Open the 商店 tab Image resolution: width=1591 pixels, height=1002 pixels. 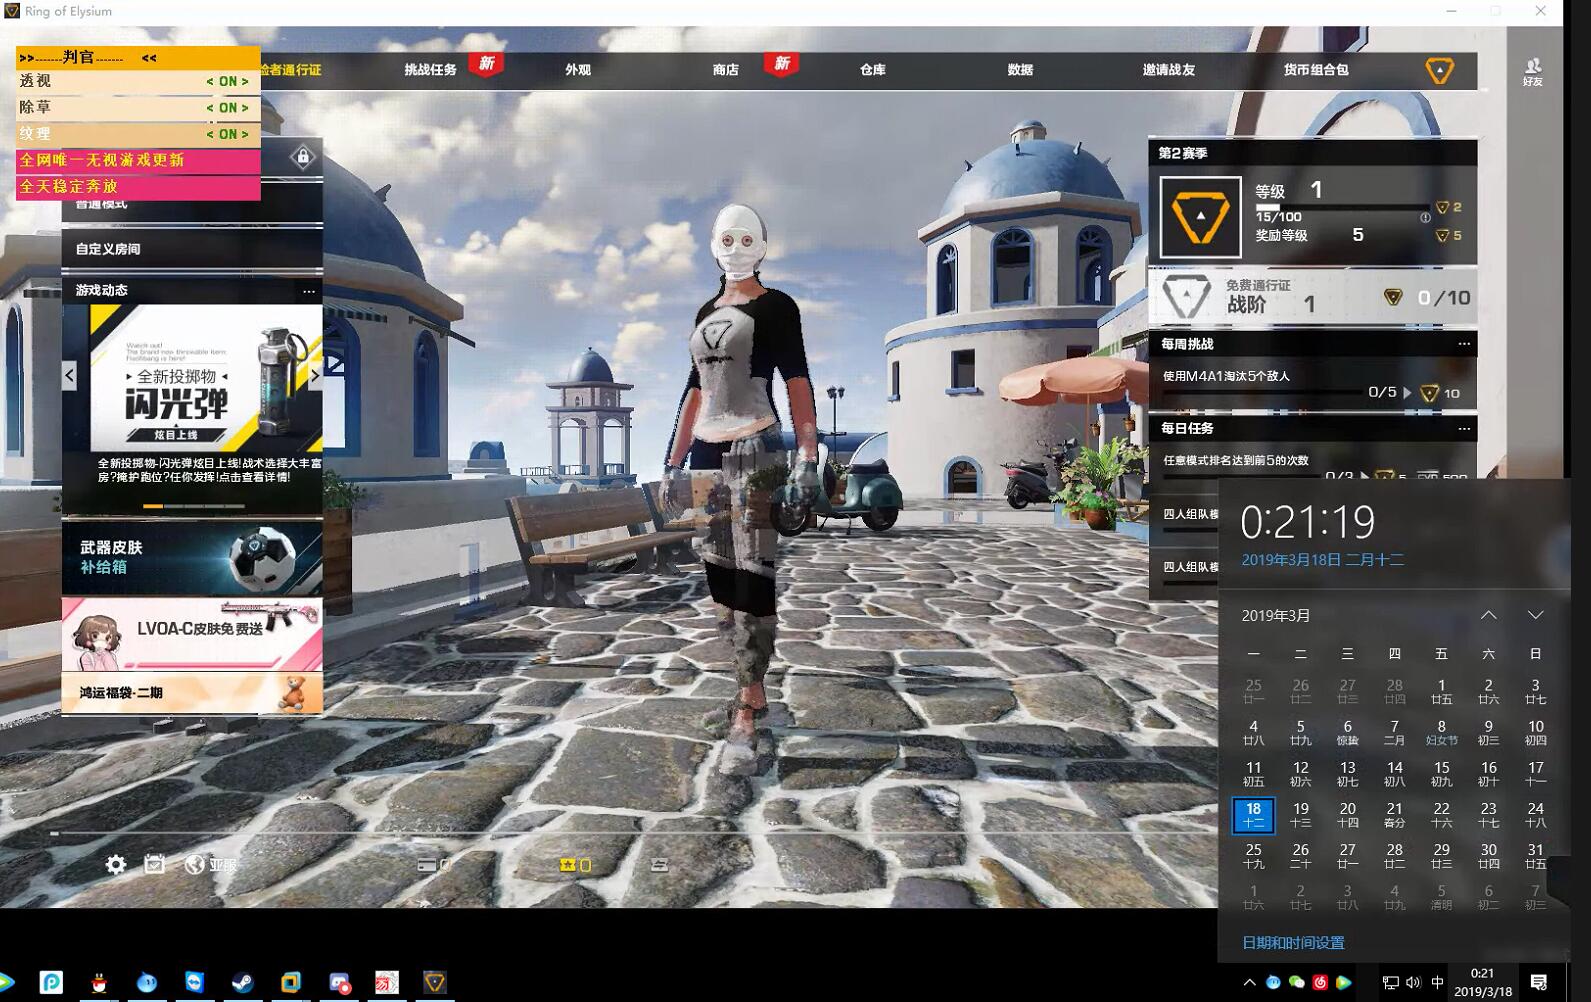(x=725, y=70)
